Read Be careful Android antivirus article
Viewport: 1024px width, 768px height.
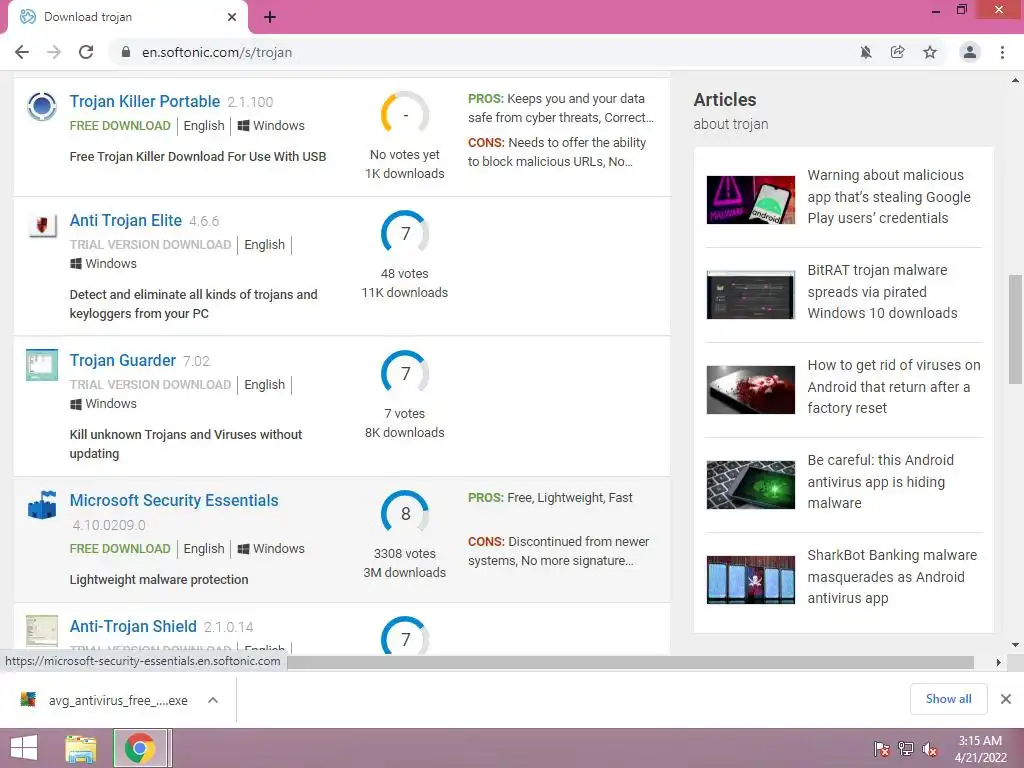click(880, 481)
